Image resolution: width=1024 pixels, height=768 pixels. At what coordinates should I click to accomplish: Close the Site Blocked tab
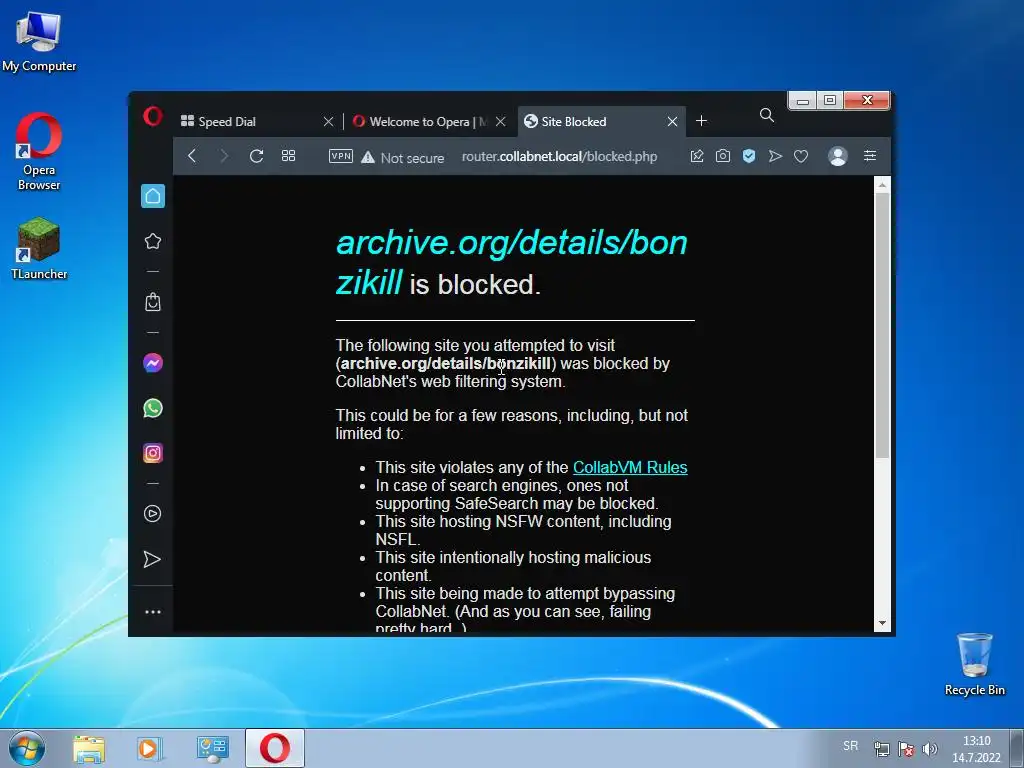coord(672,121)
